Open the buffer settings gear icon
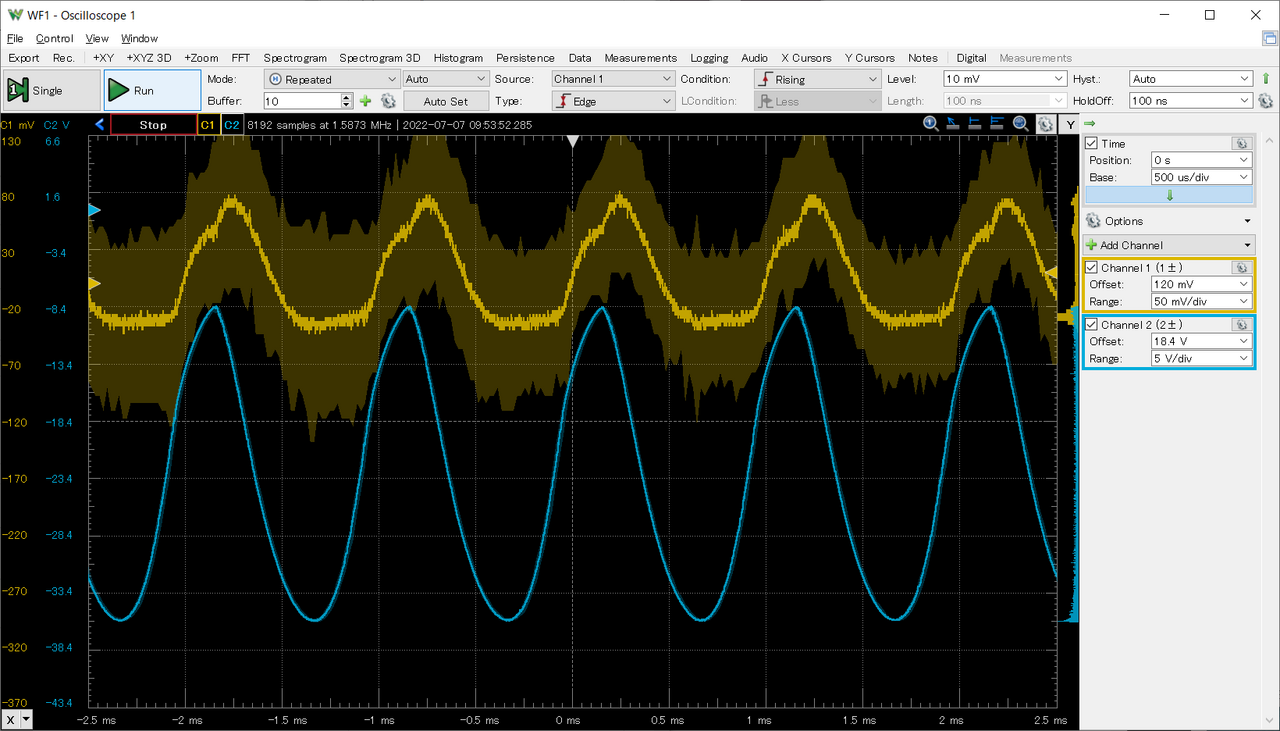1280x731 pixels. click(388, 101)
